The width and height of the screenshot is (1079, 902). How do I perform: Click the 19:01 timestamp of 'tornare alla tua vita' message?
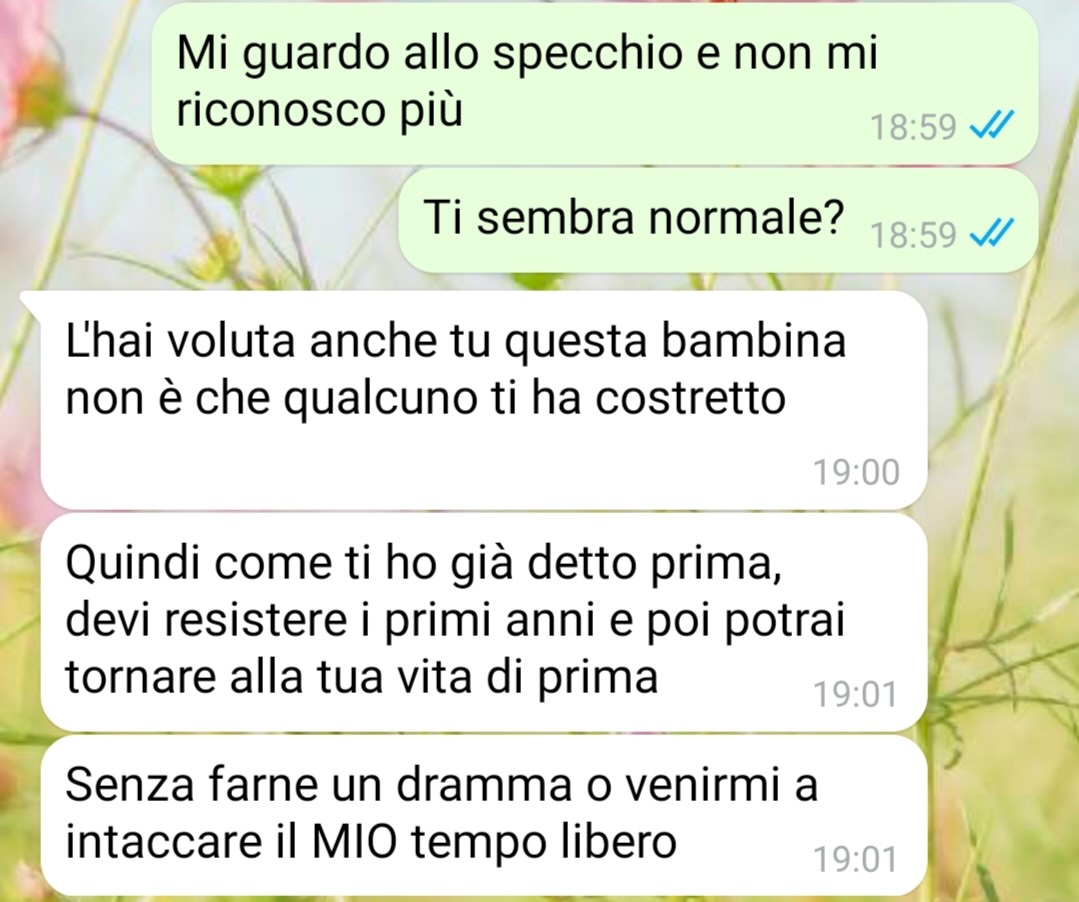coord(855,694)
